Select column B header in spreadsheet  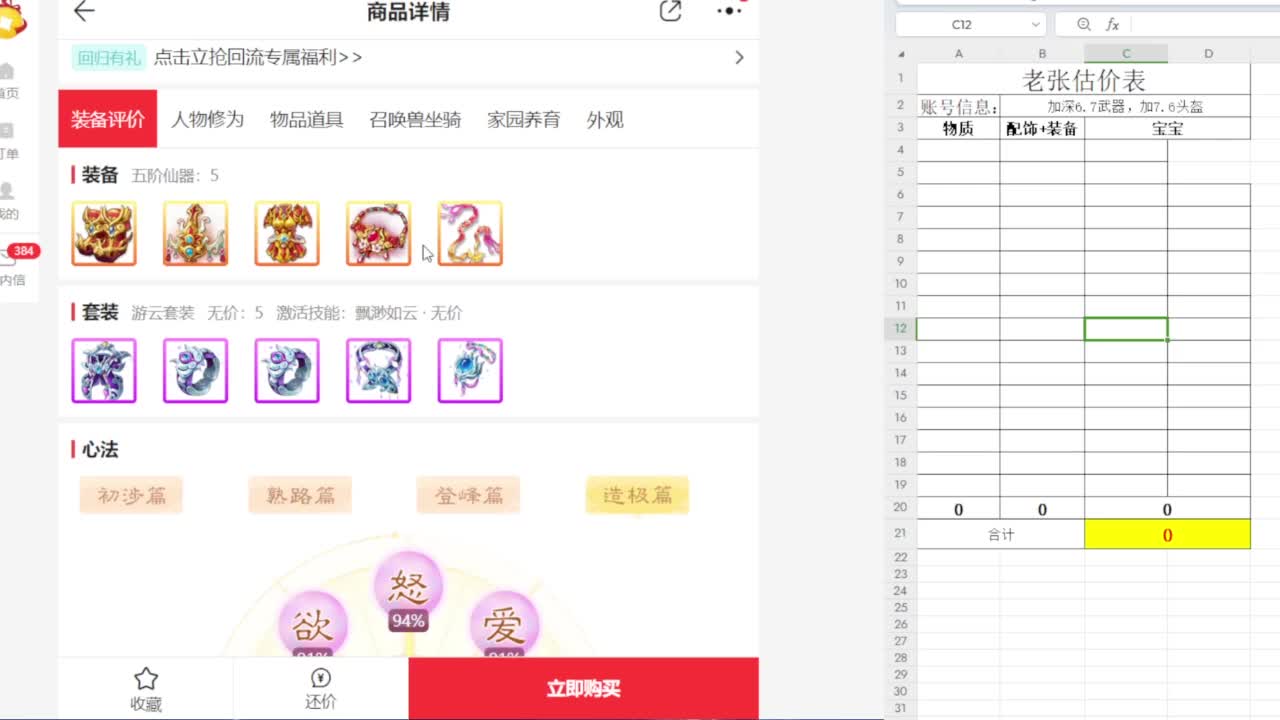coord(1042,54)
